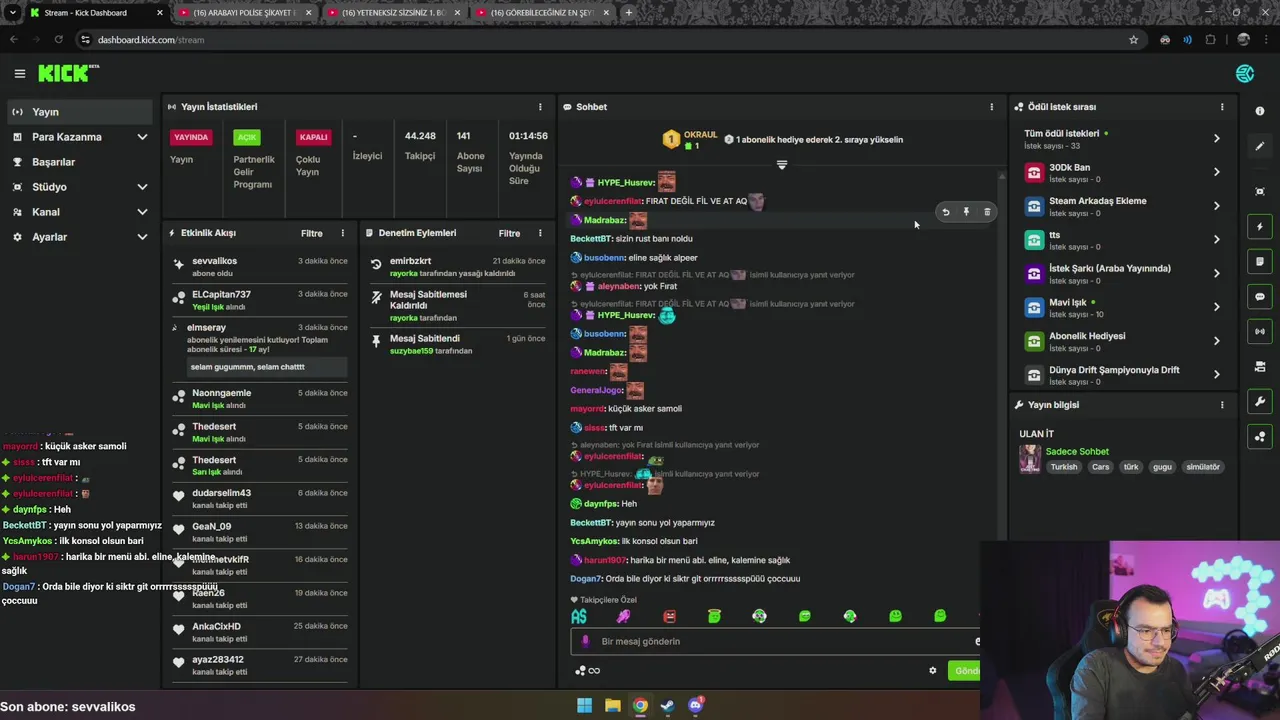Toggle the wrench widget in right sidebar

click(1259, 401)
